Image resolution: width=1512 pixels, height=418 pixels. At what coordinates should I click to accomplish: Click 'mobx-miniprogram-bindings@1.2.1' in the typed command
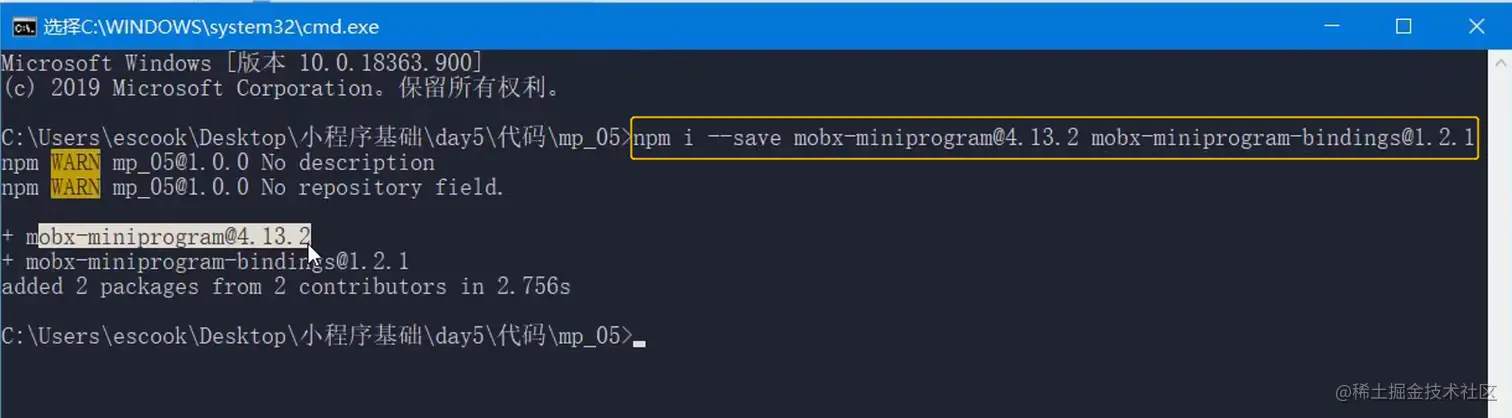(1282, 138)
